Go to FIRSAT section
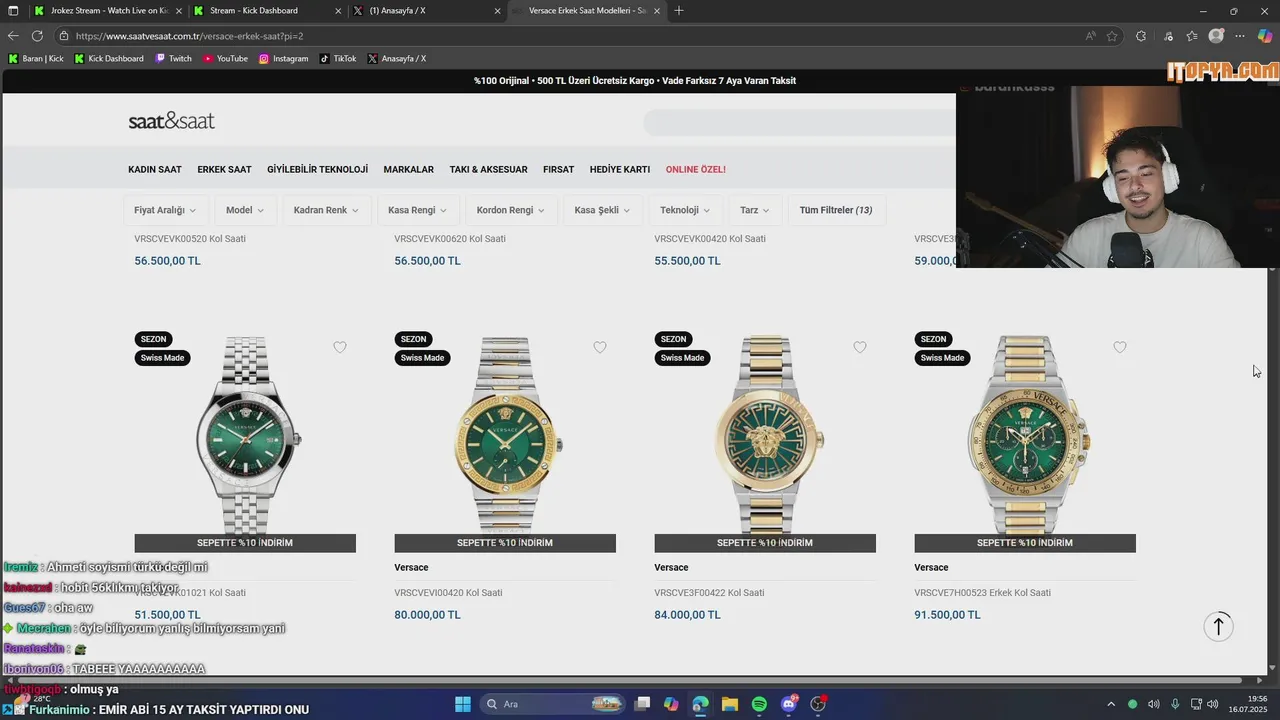The height and width of the screenshot is (720, 1280). [558, 169]
